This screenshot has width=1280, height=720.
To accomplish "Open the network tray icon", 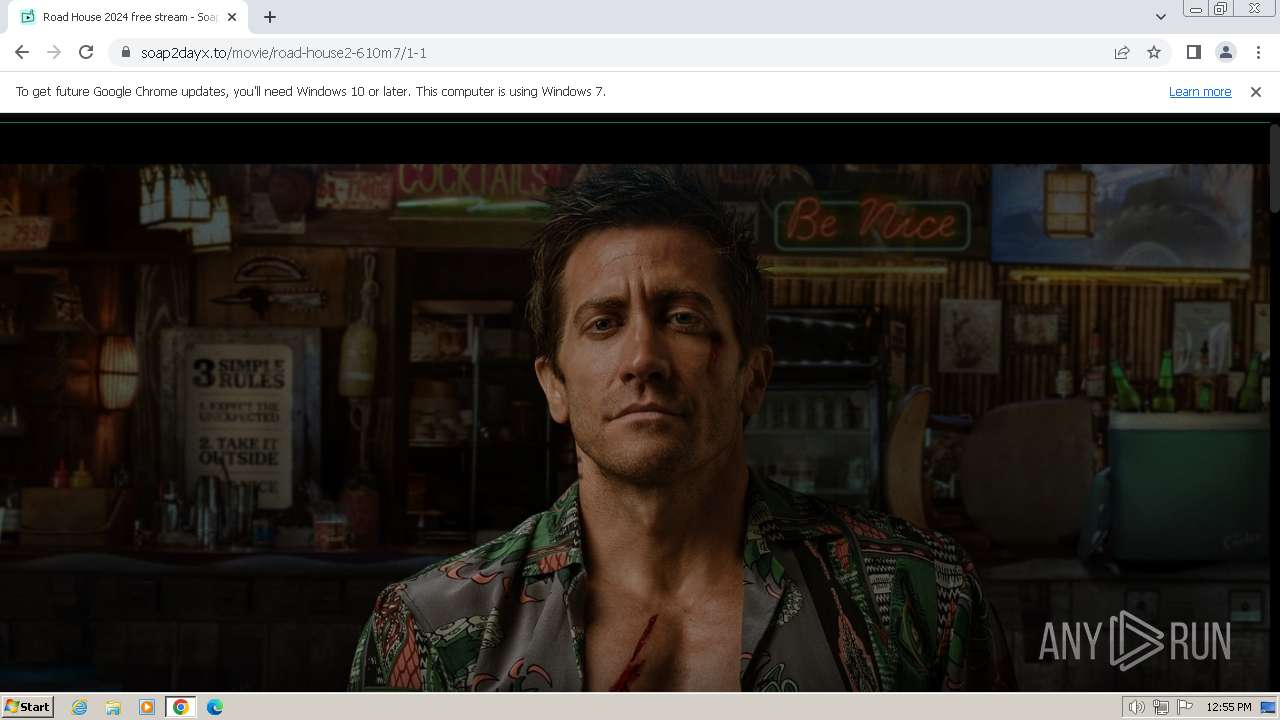I will 1161,707.
